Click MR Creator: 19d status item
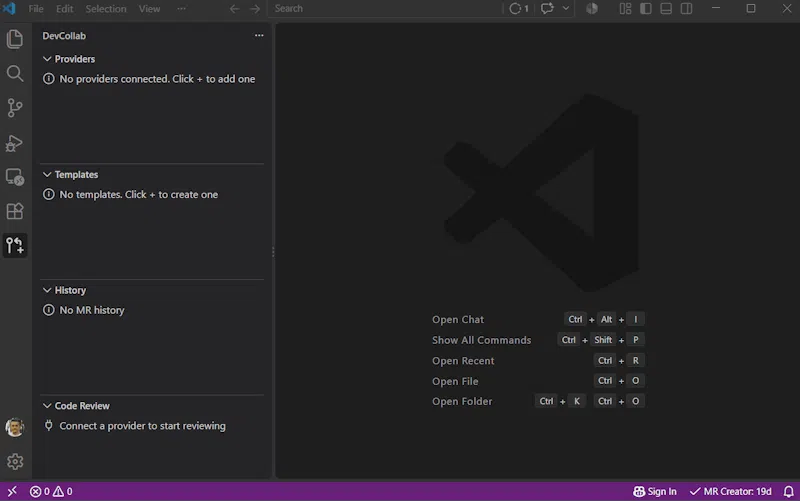Image resolution: width=800 pixels, height=501 pixels. click(x=730, y=491)
